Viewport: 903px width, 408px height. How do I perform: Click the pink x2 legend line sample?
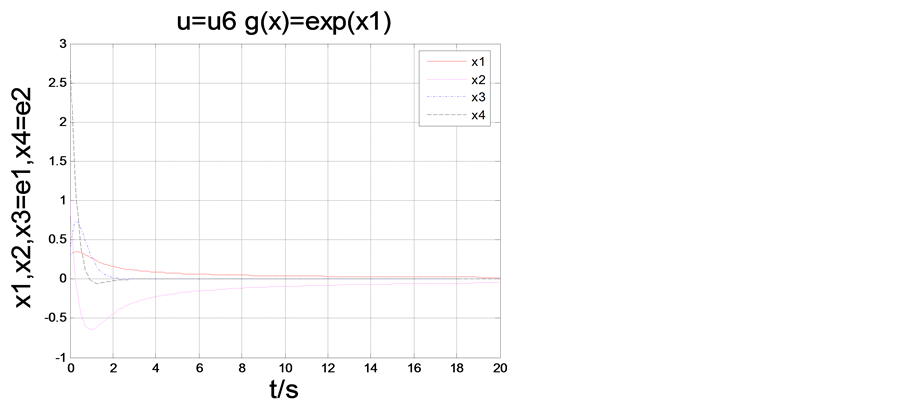coord(445,79)
